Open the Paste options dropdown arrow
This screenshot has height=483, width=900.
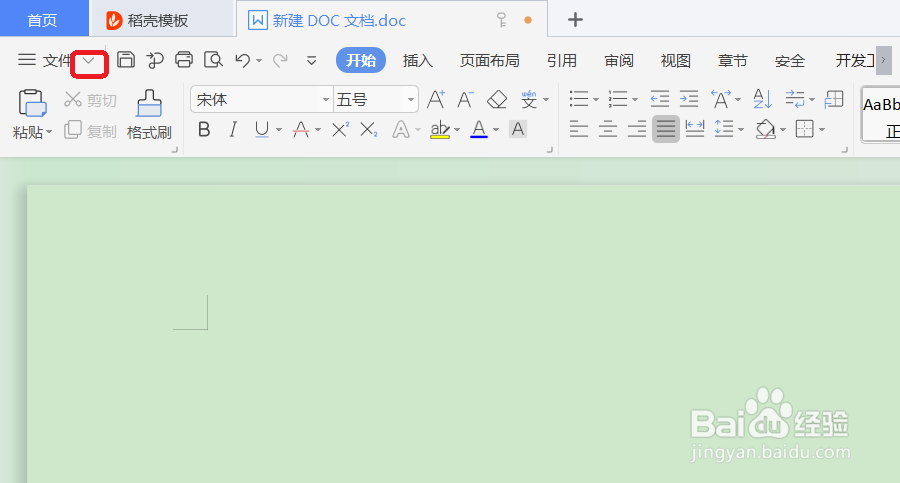click(x=49, y=132)
